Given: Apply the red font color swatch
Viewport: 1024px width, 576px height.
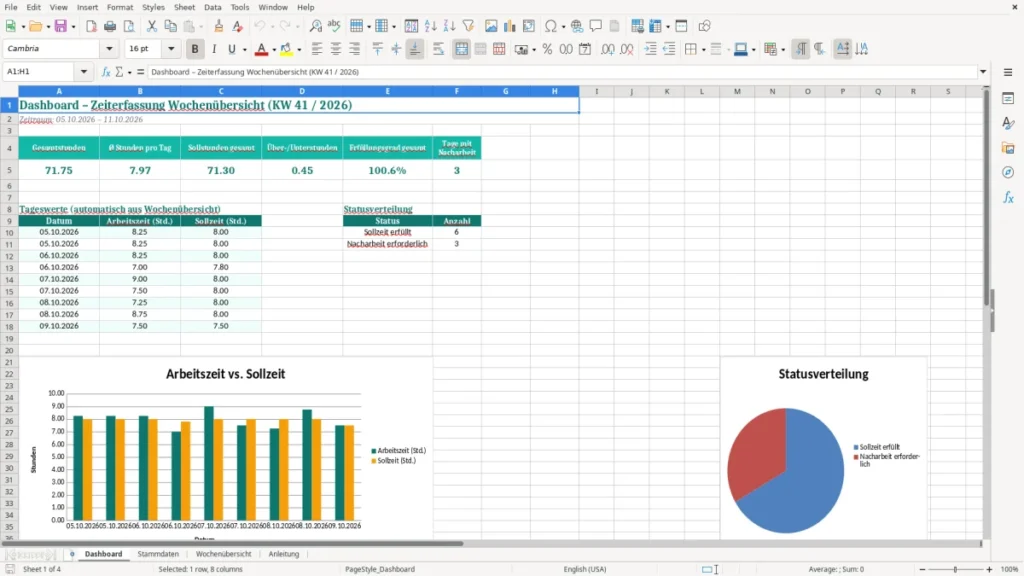Looking at the screenshot, I should 261,49.
